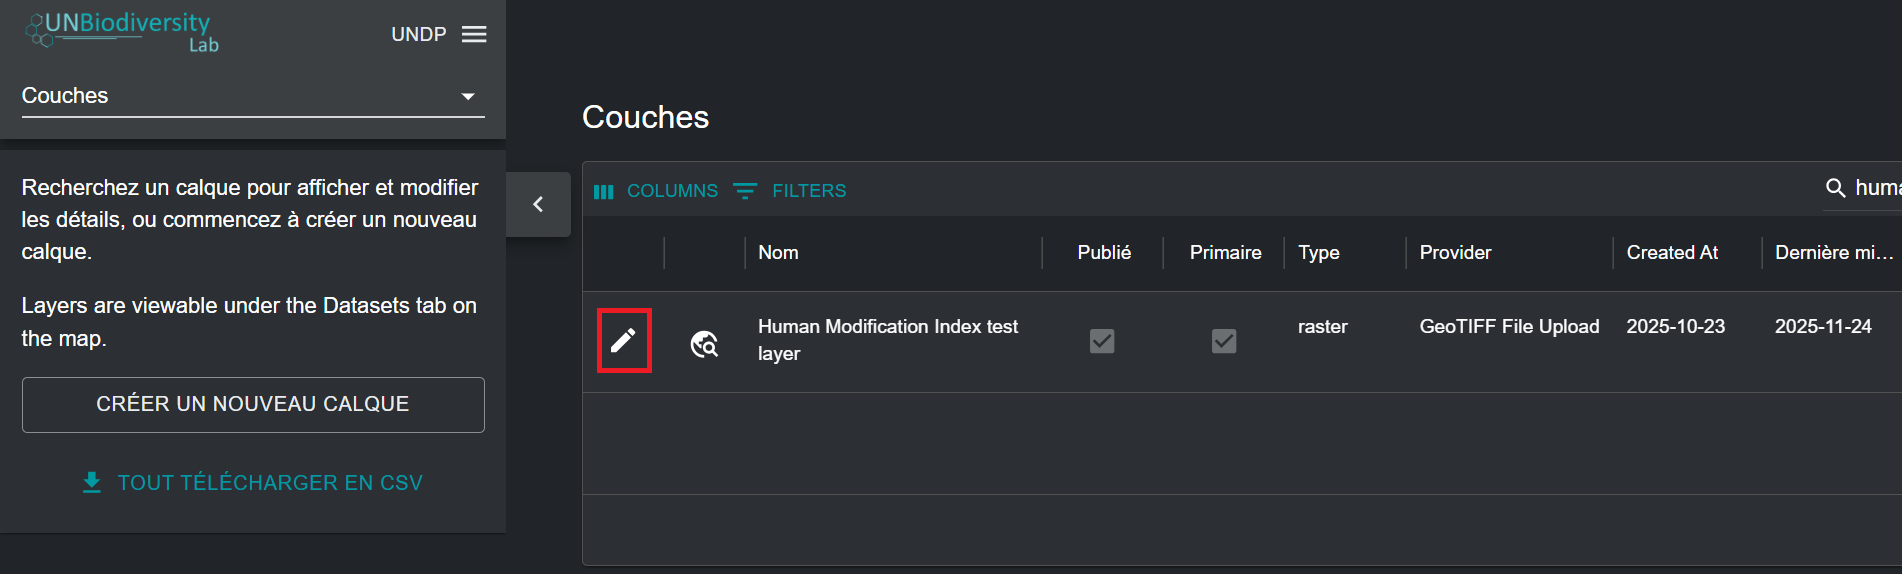Click the CSV download arrow icon
This screenshot has width=1902, height=574.
click(x=92, y=483)
